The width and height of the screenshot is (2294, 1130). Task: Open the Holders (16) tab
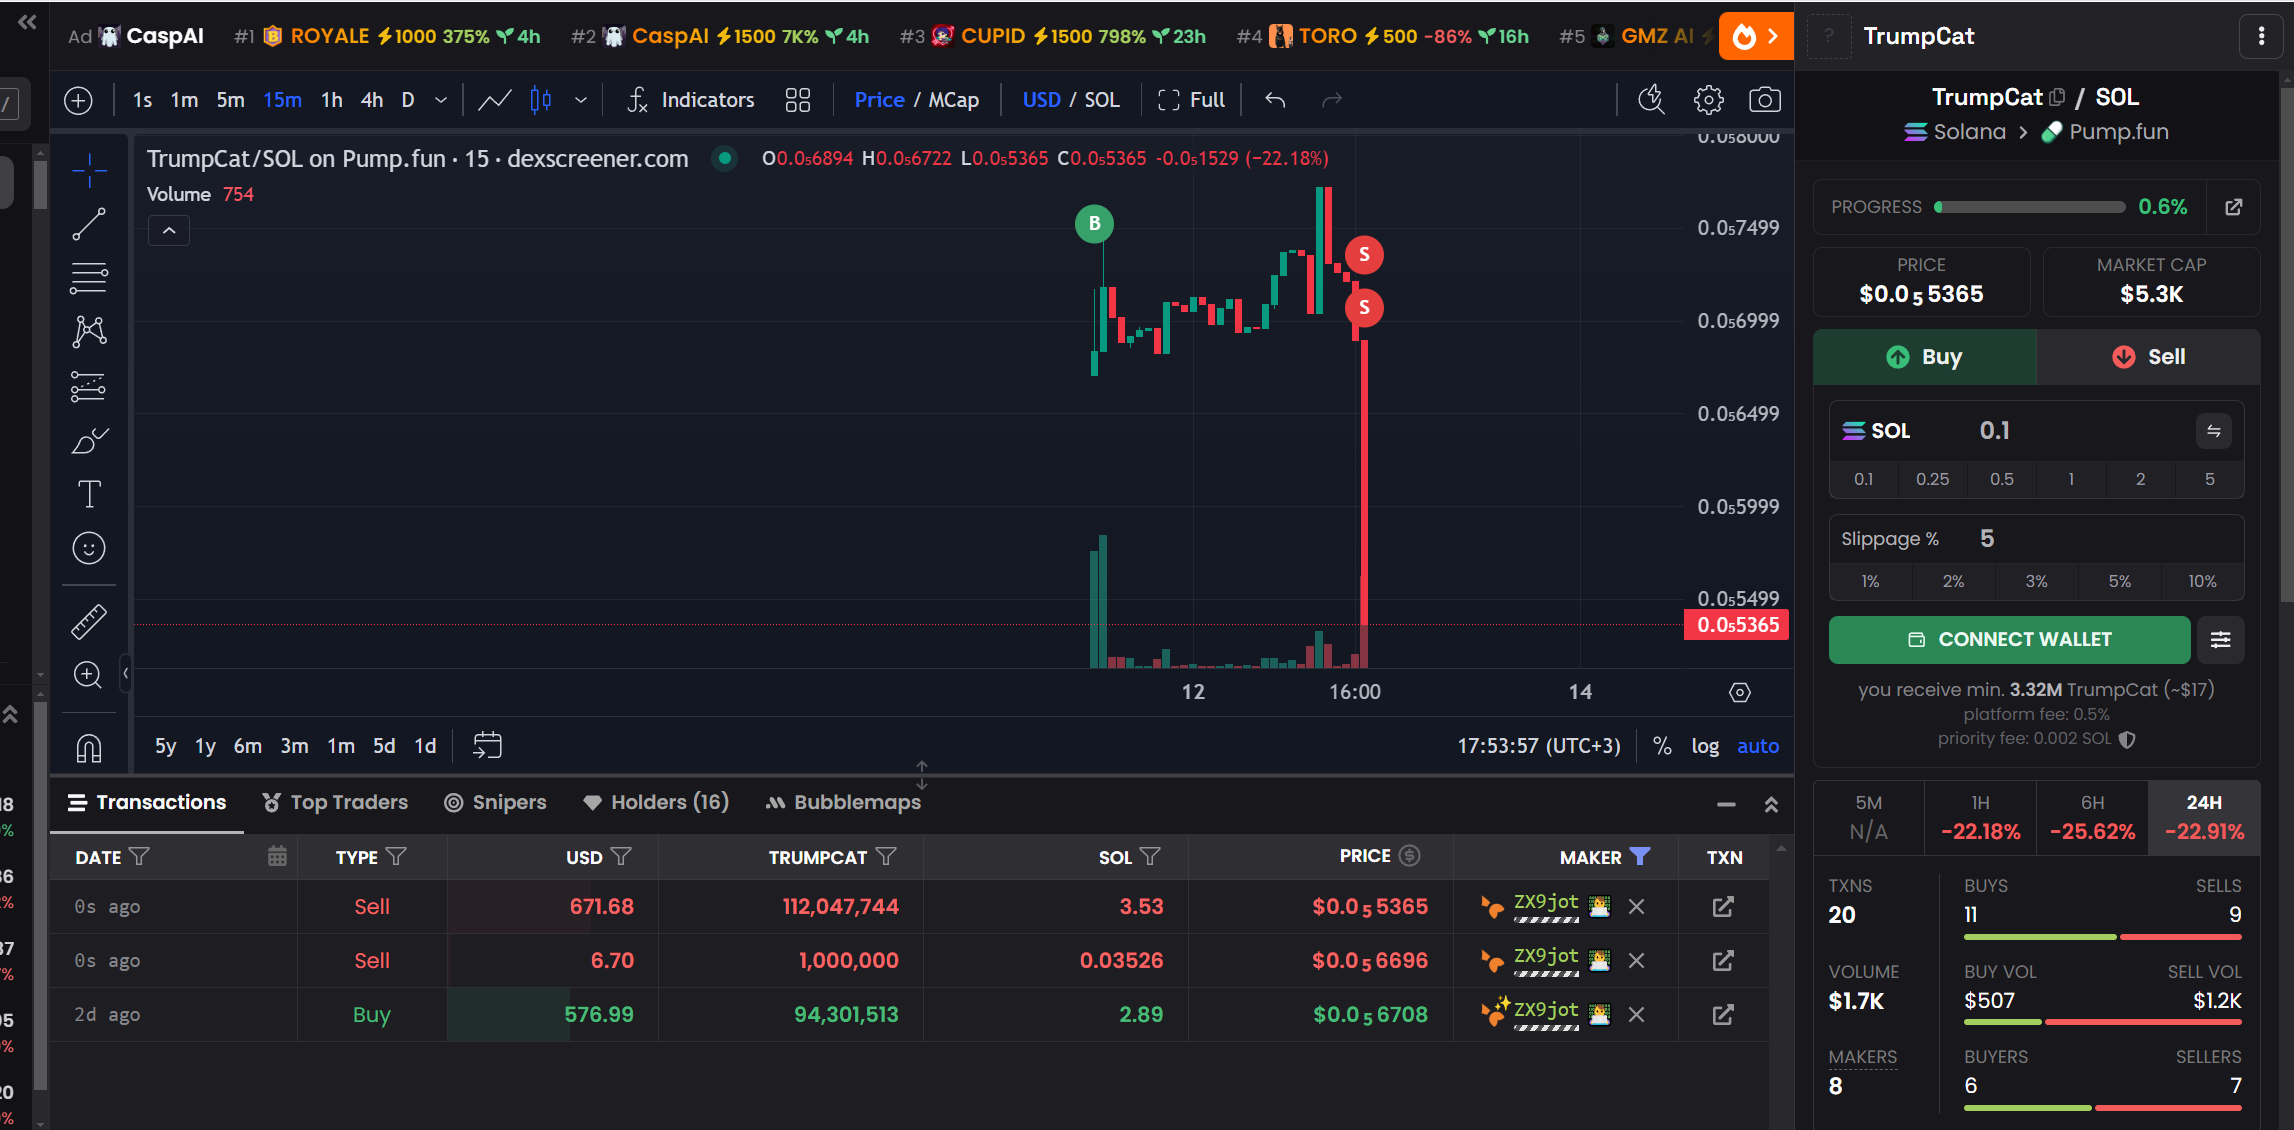(x=656, y=803)
